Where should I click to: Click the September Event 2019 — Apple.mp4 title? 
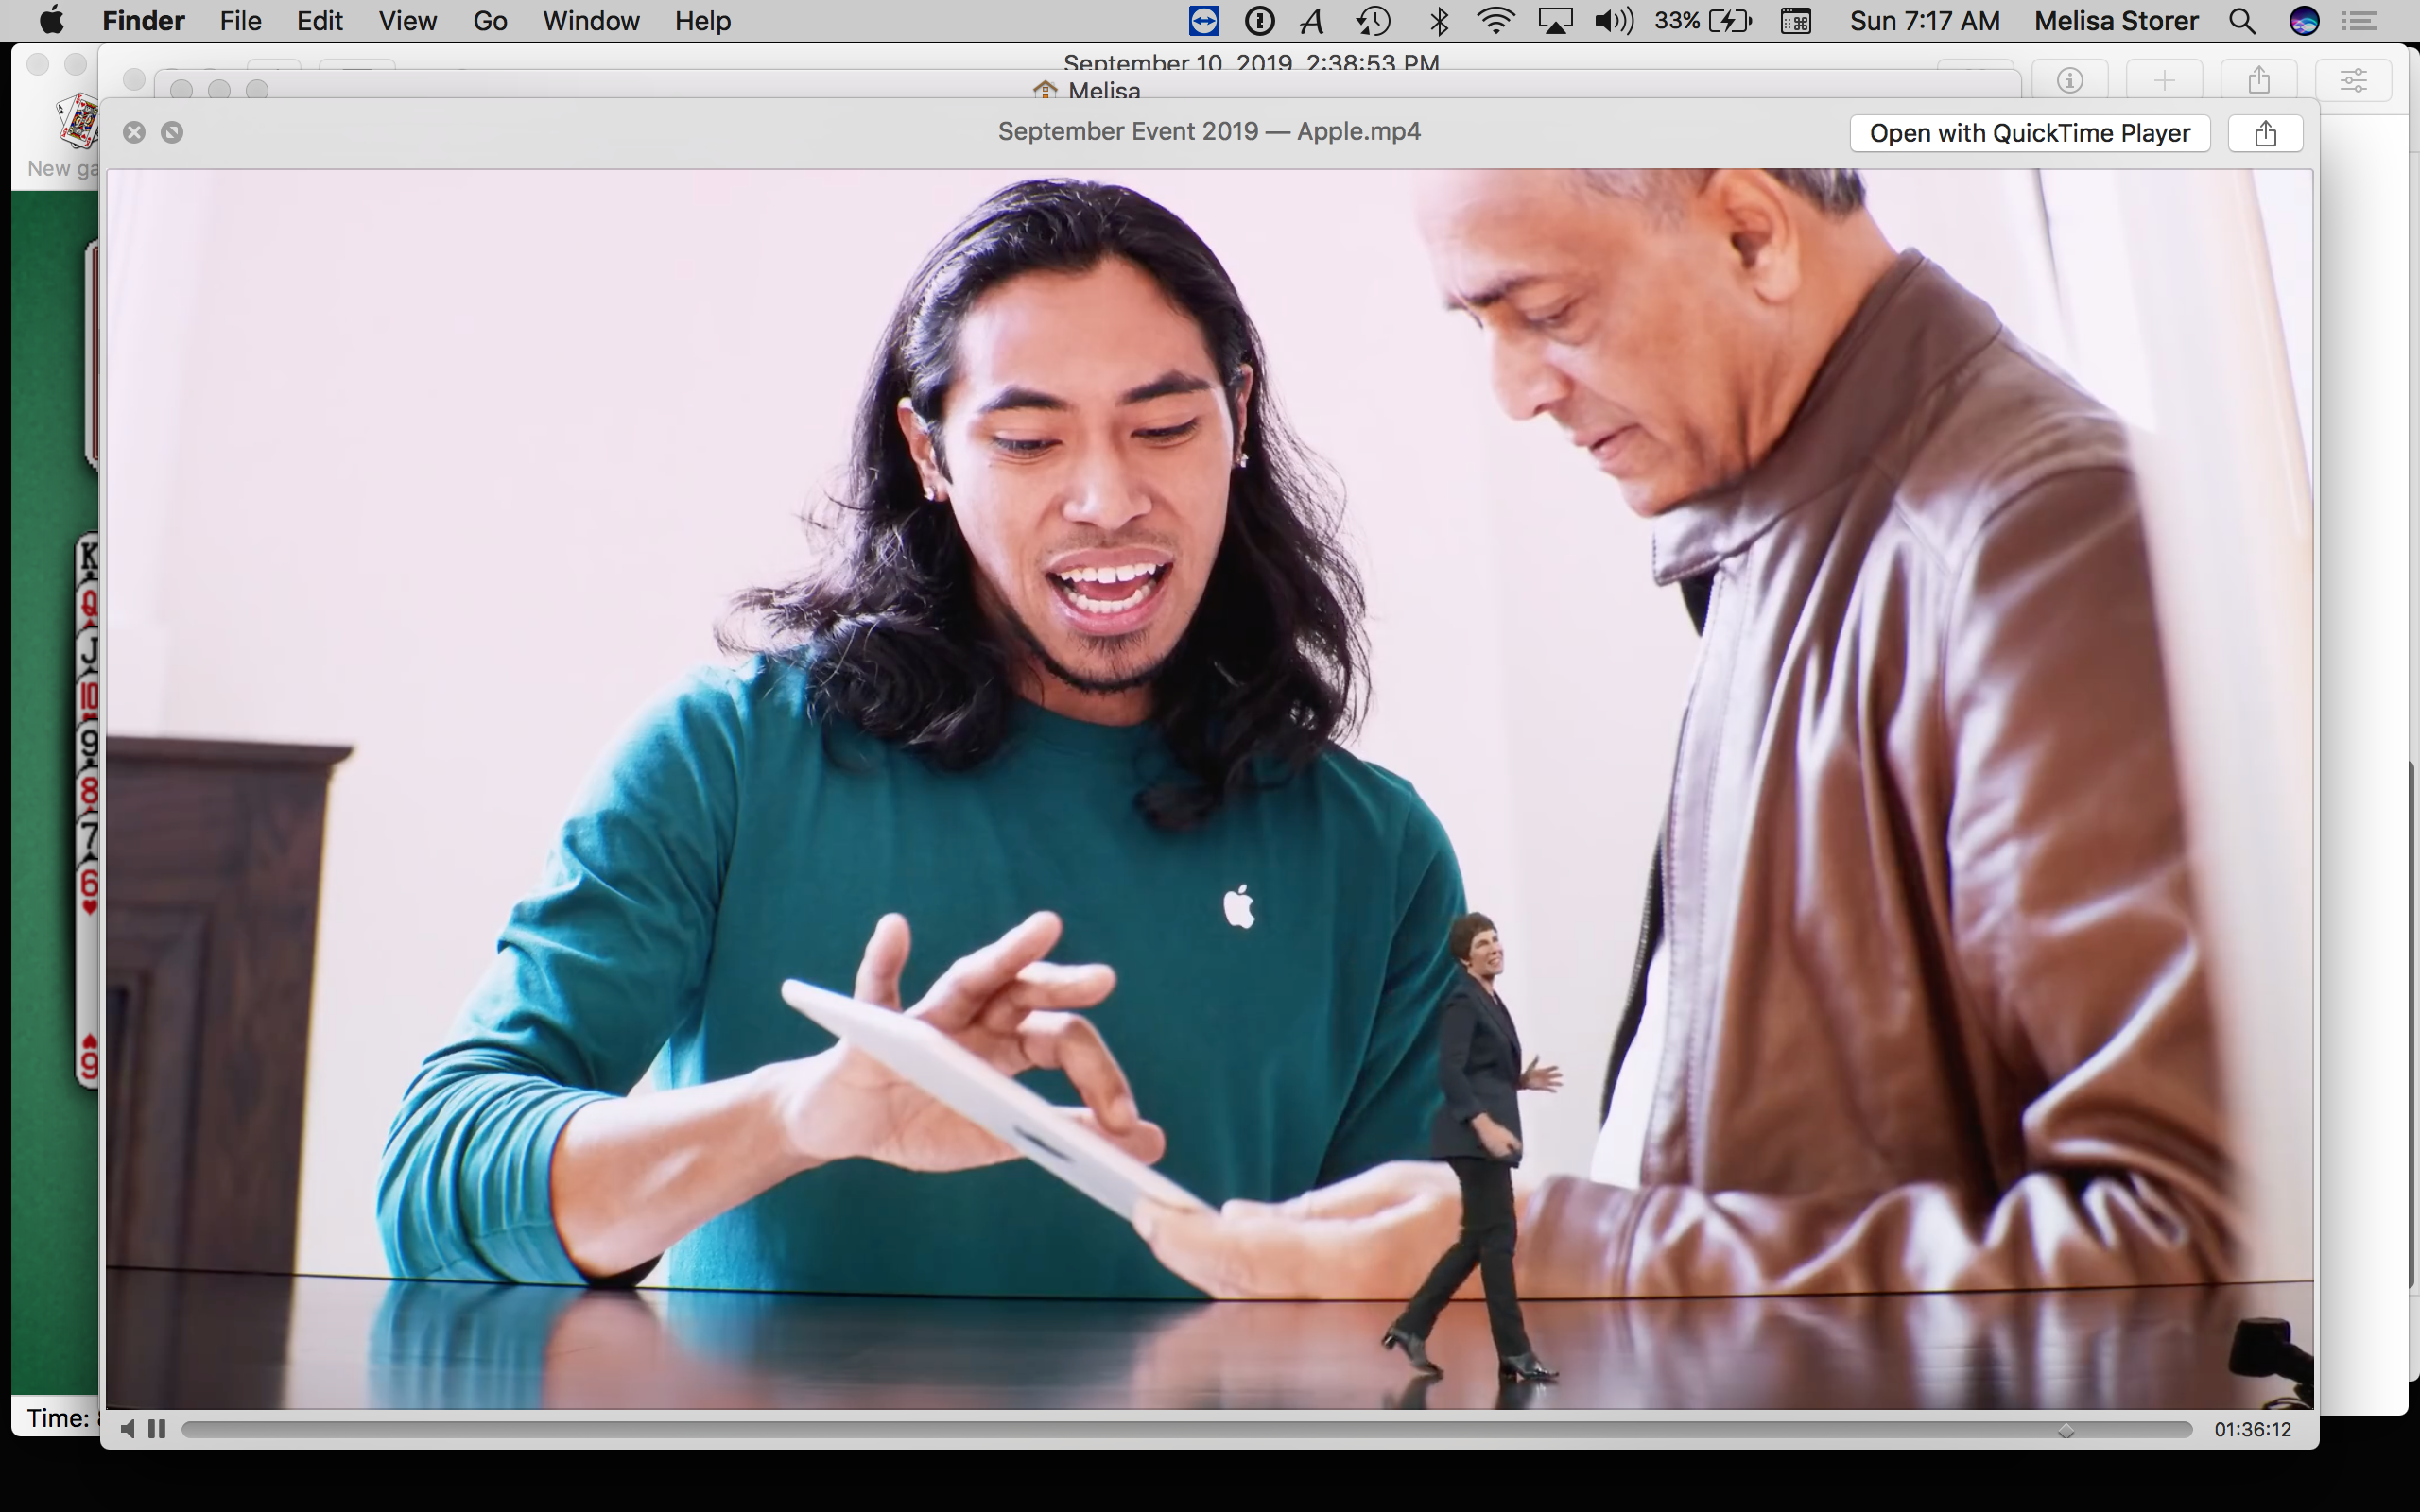coord(1209,131)
